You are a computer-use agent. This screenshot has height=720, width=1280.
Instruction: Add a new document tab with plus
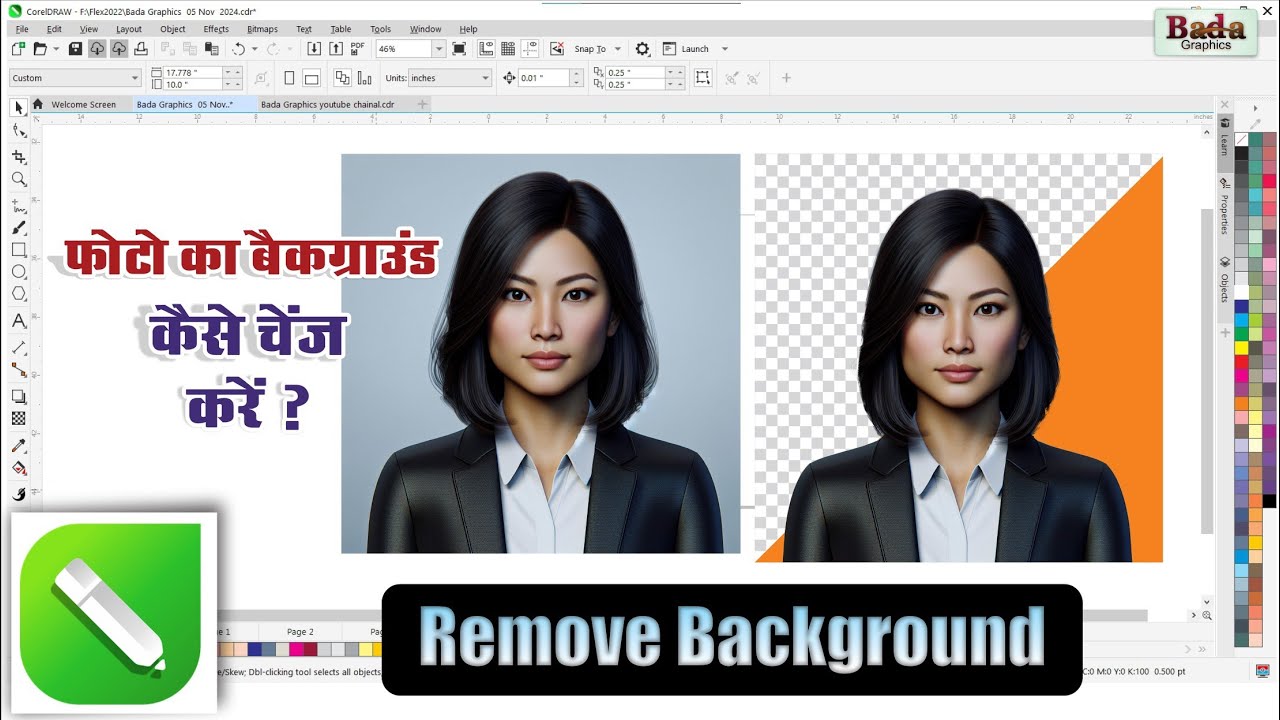[x=423, y=104]
